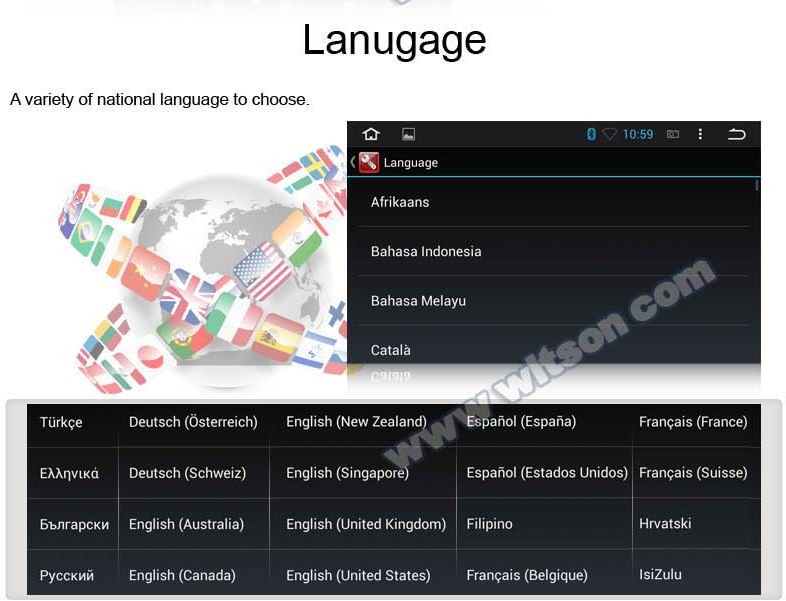Tap the Wi-Fi signal icon
Viewport: 786px width, 601px height.
coord(609,134)
